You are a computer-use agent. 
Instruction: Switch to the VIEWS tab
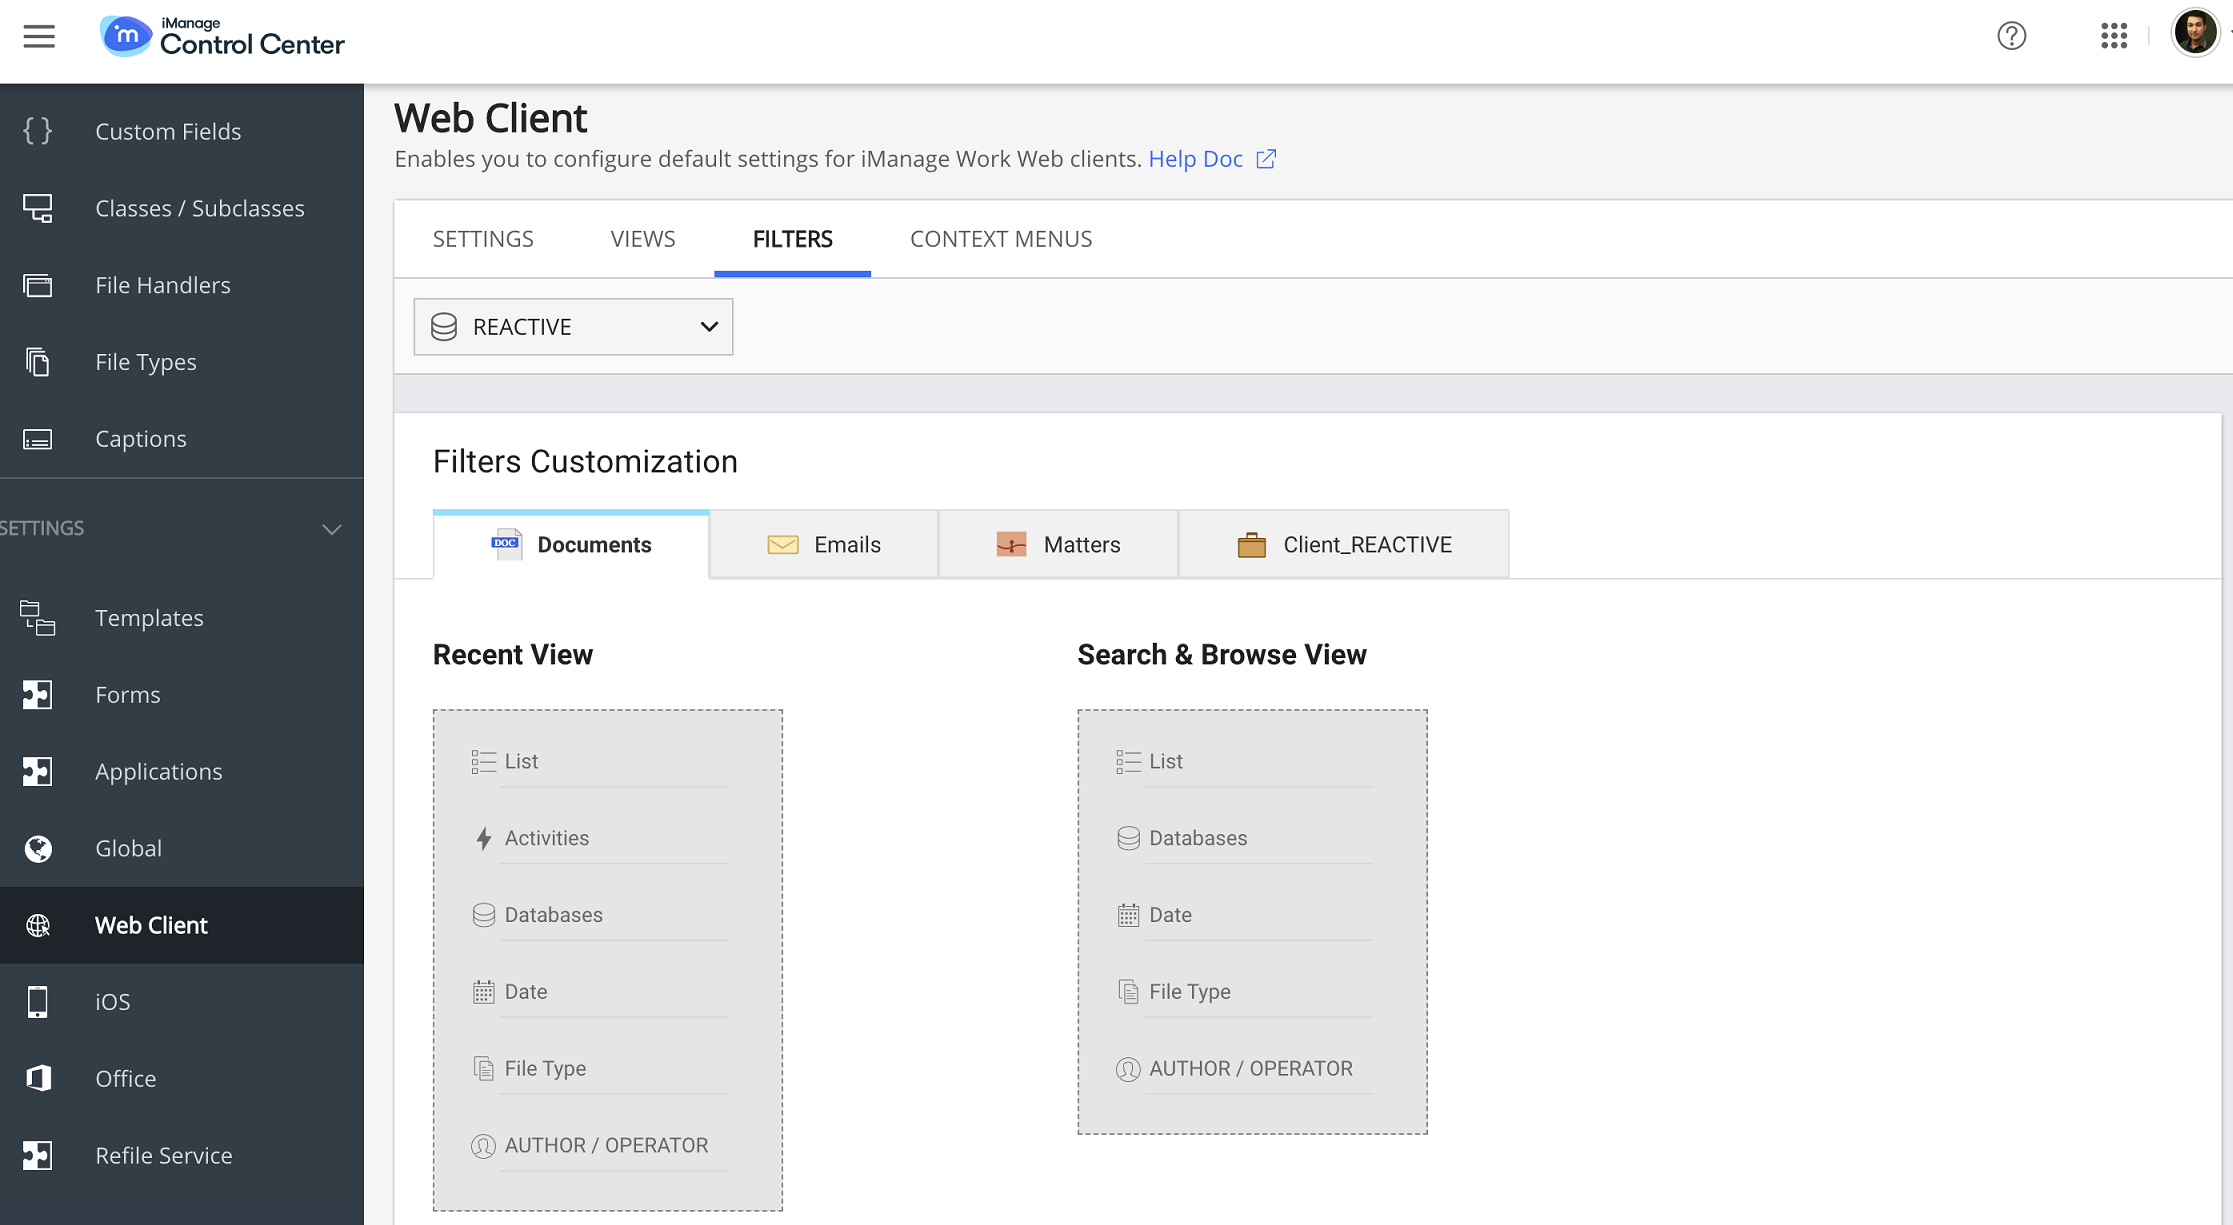click(x=642, y=239)
